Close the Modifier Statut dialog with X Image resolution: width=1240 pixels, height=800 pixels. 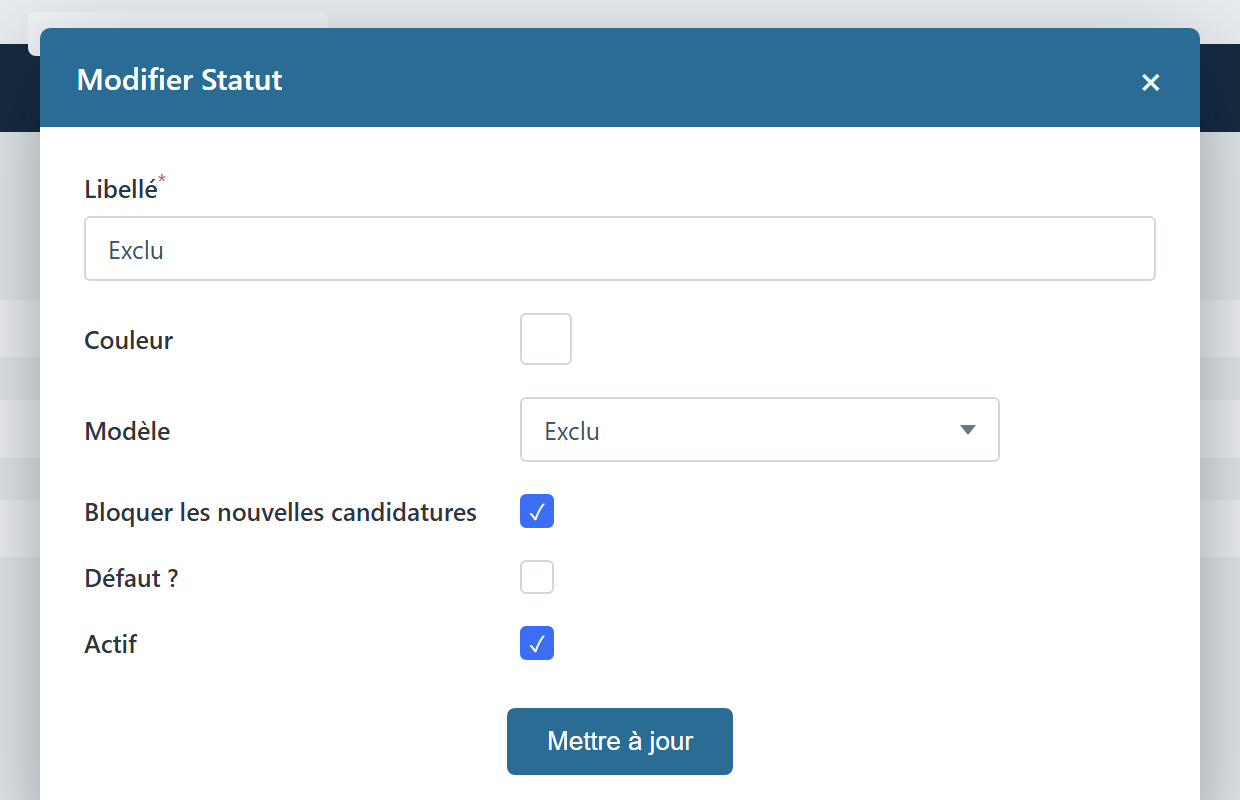(x=1150, y=82)
